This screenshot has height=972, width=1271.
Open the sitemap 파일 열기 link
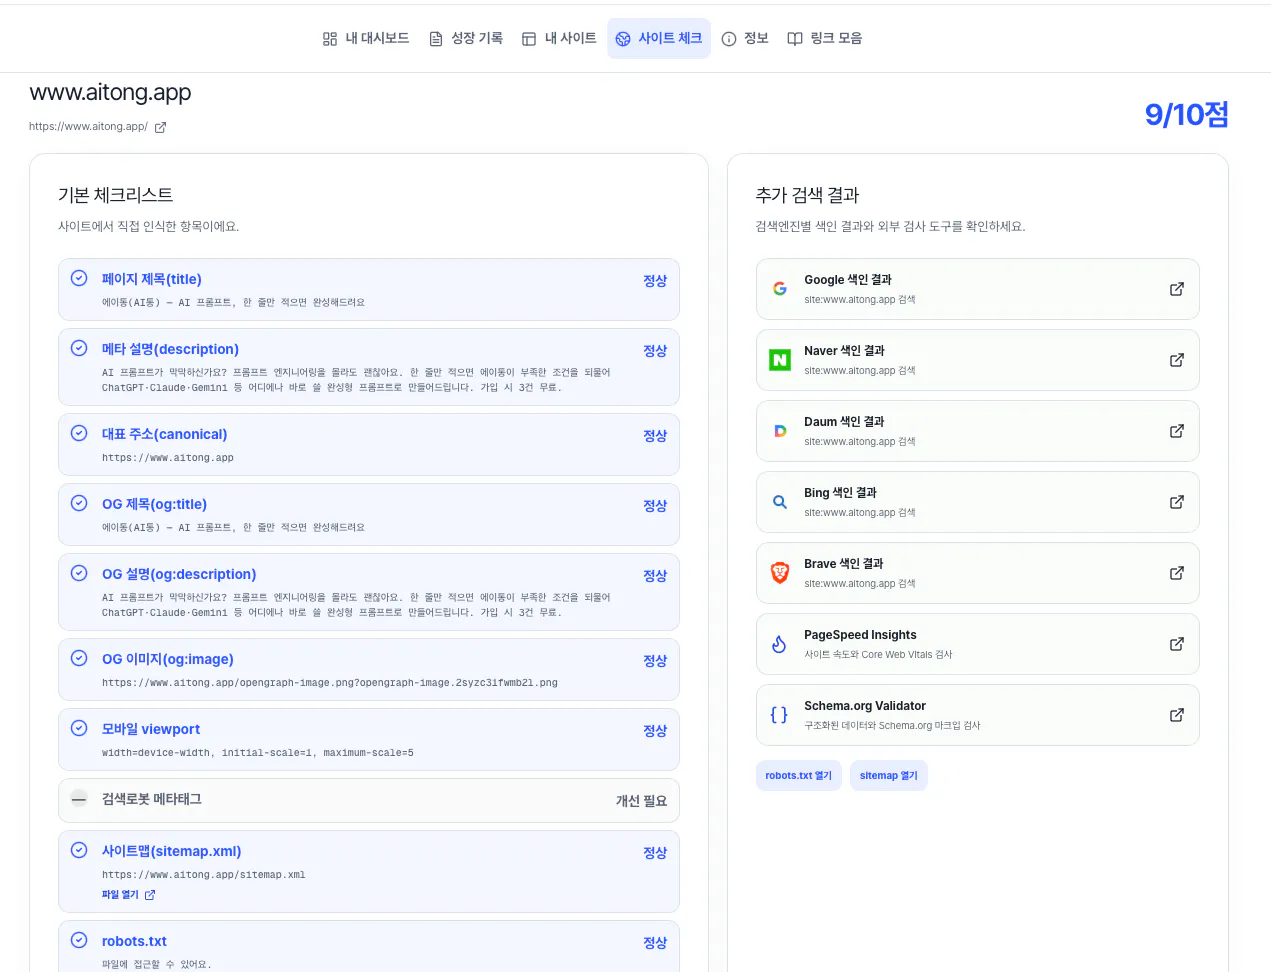click(x=129, y=895)
